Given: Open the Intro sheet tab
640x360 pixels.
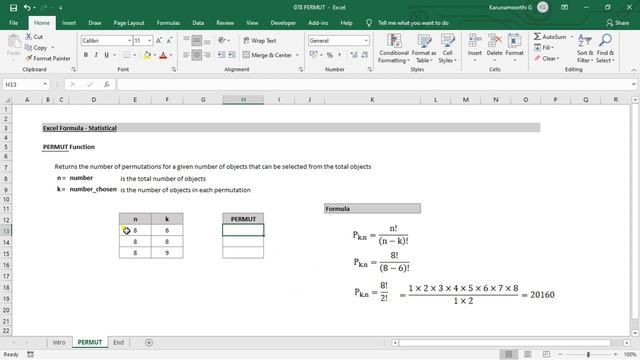Looking at the screenshot, I should coord(59,342).
